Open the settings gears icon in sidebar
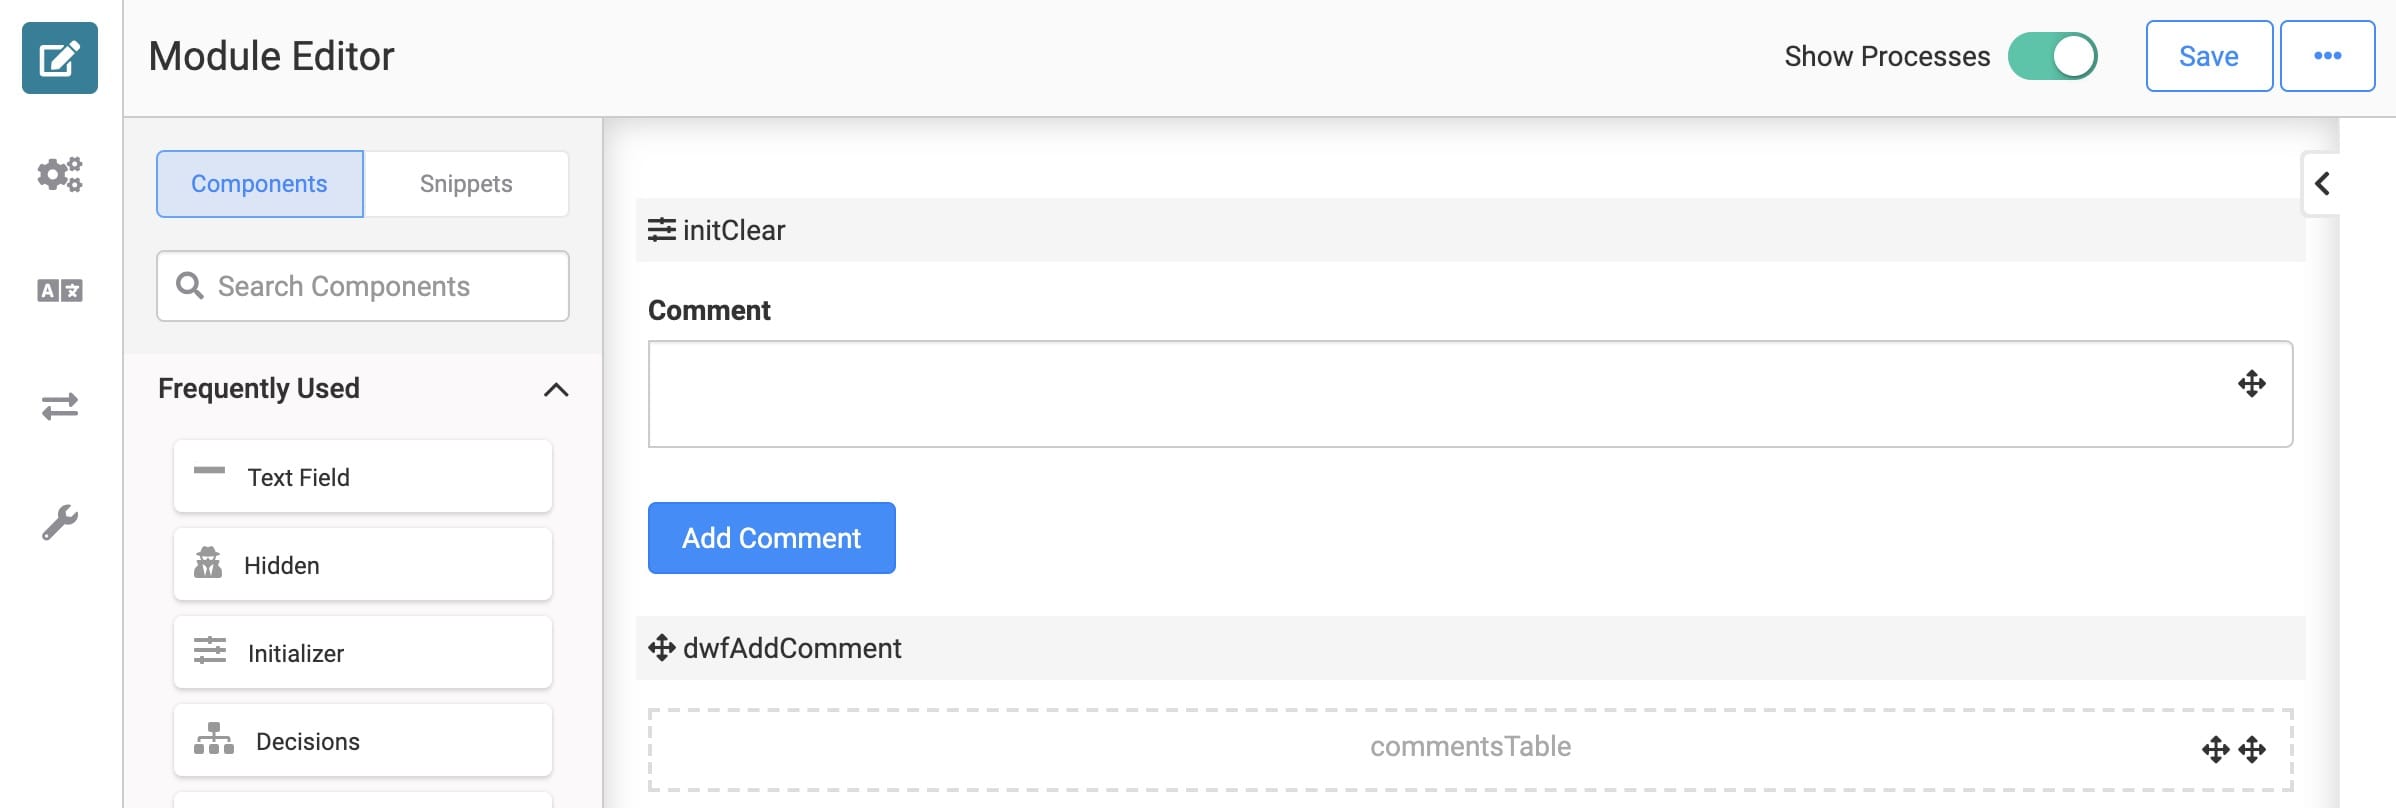Screen dimensions: 2396x808 point(60,175)
